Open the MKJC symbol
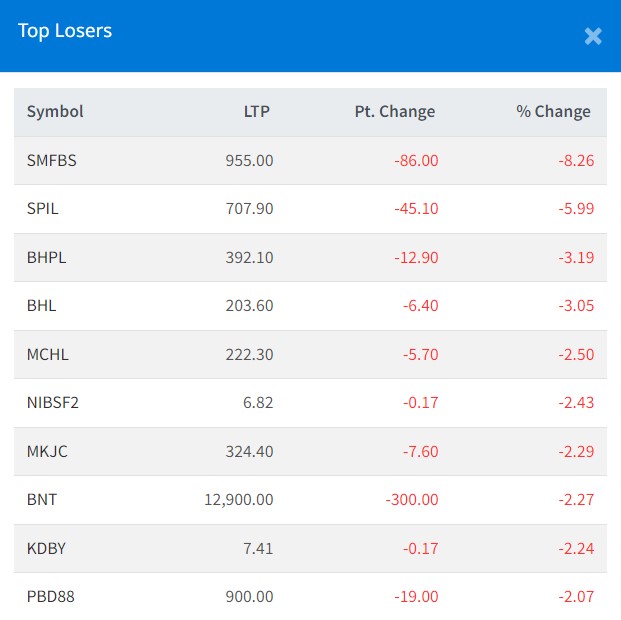This screenshot has width=621, height=620. pyautogui.click(x=47, y=451)
